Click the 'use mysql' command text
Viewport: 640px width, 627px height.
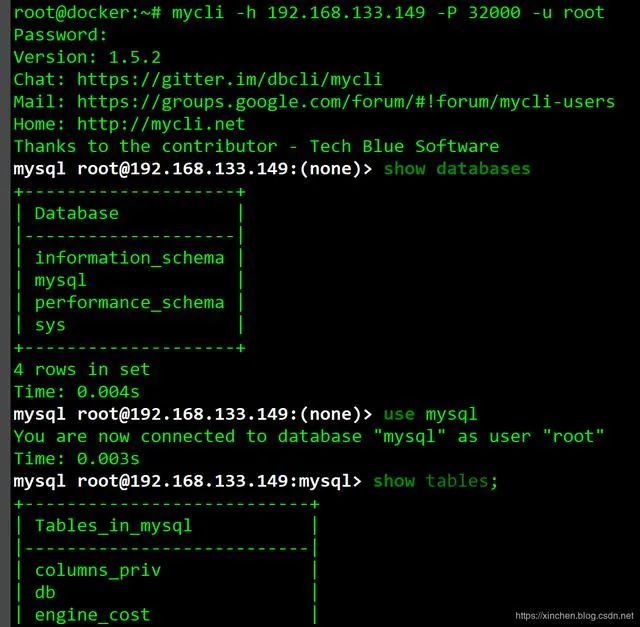click(430, 414)
